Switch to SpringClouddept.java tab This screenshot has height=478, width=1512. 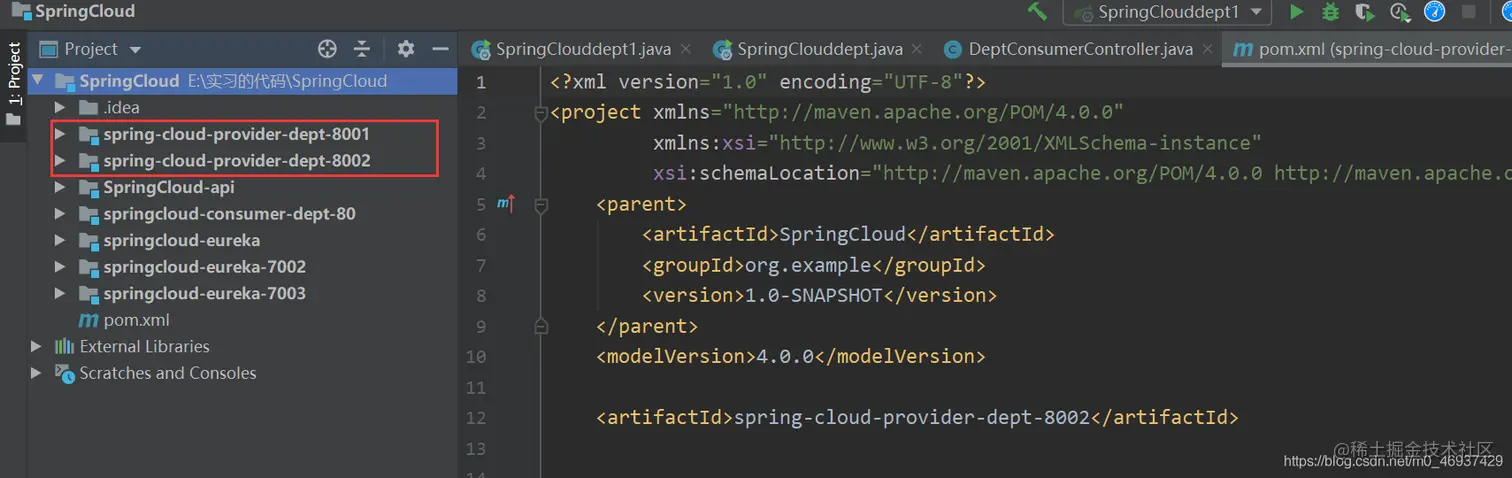tap(820, 49)
